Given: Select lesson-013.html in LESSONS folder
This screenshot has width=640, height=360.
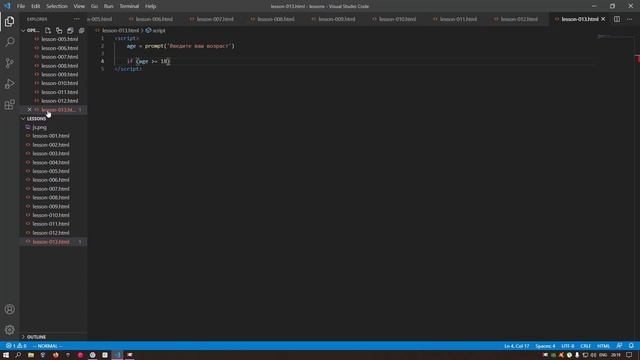Looking at the screenshot, I should pyautogui.click(x=53, y=242).
